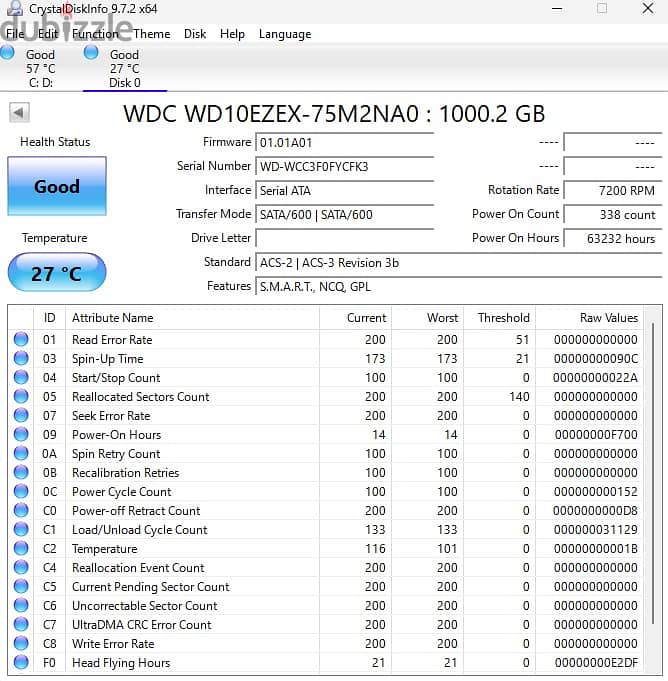Viewport: 668px width, 681px height.
Task: Select raw value 00000000090C of Spin-Up Time
Action: [596, 358]
